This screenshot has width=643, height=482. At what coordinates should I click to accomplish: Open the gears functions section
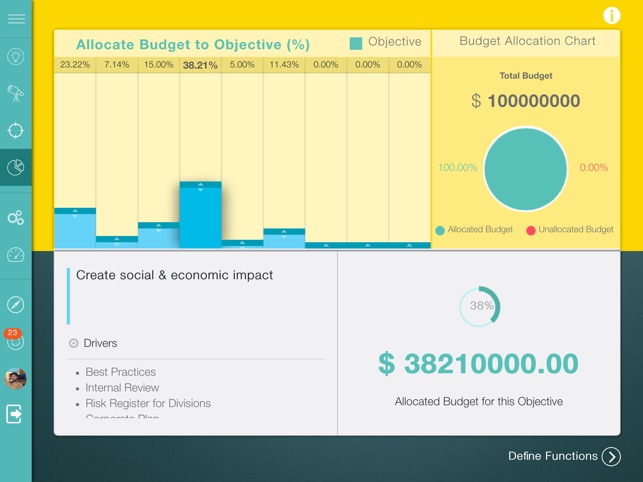pos(16,217)
